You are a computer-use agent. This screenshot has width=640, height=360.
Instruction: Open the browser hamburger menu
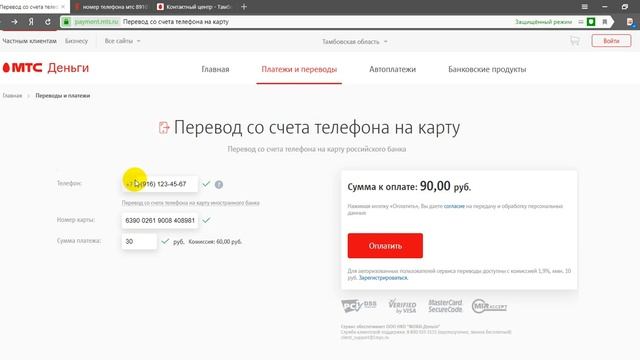coord(584,7)
